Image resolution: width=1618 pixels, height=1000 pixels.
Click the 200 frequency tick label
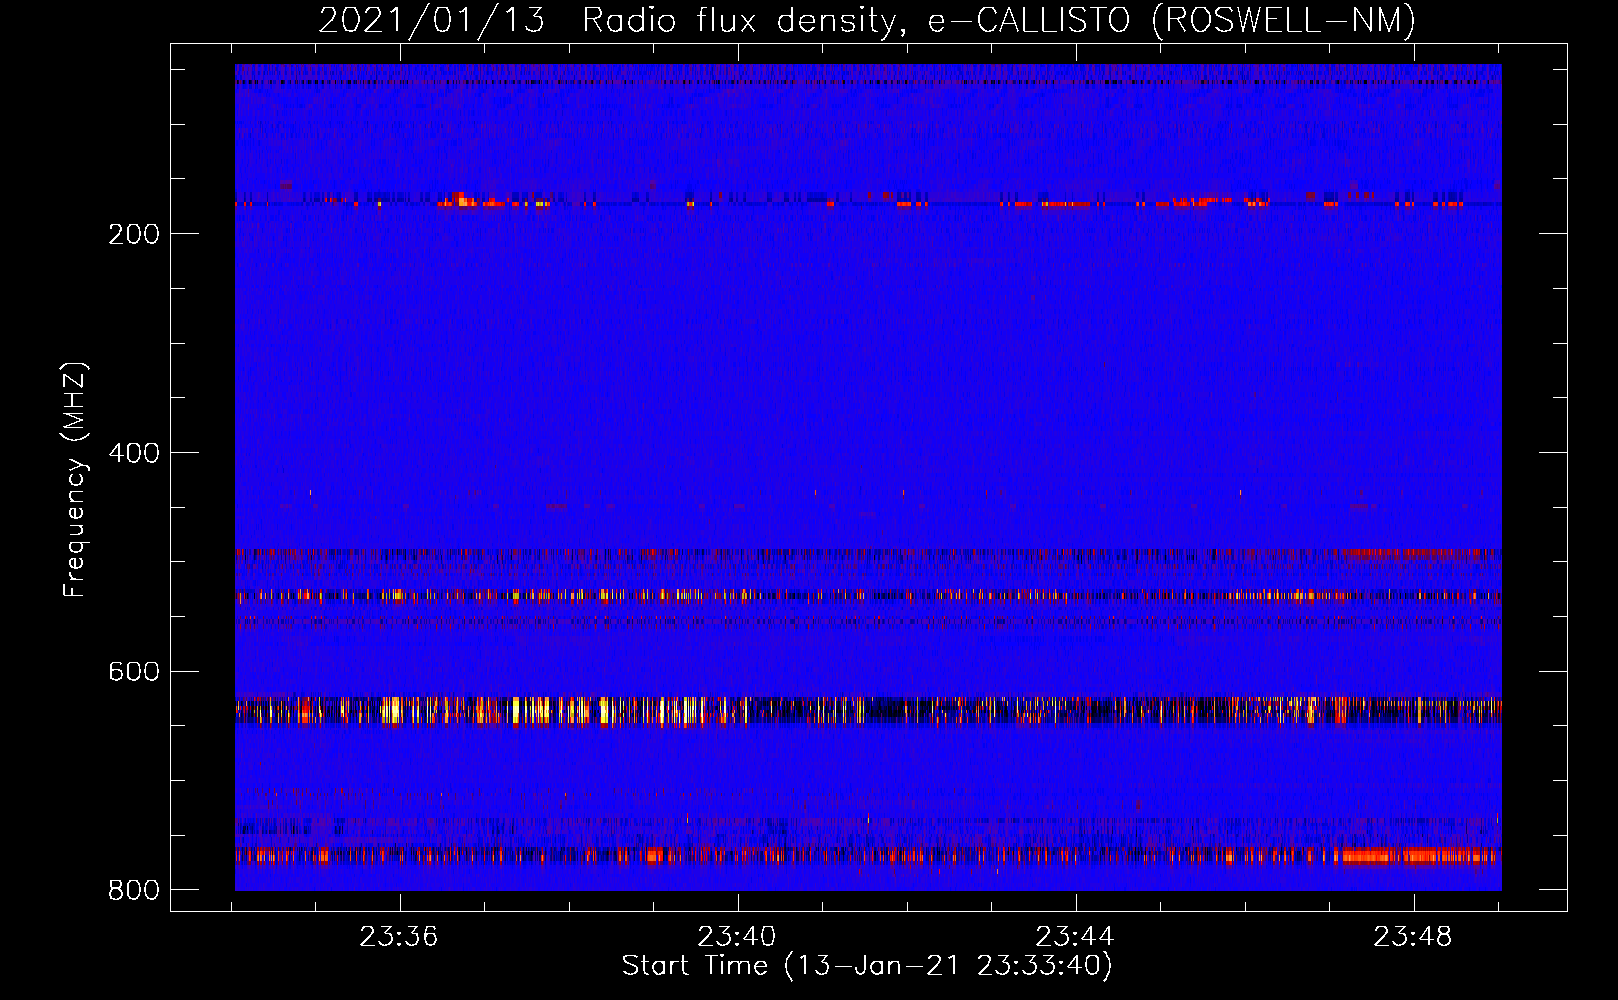click(134, 234)
